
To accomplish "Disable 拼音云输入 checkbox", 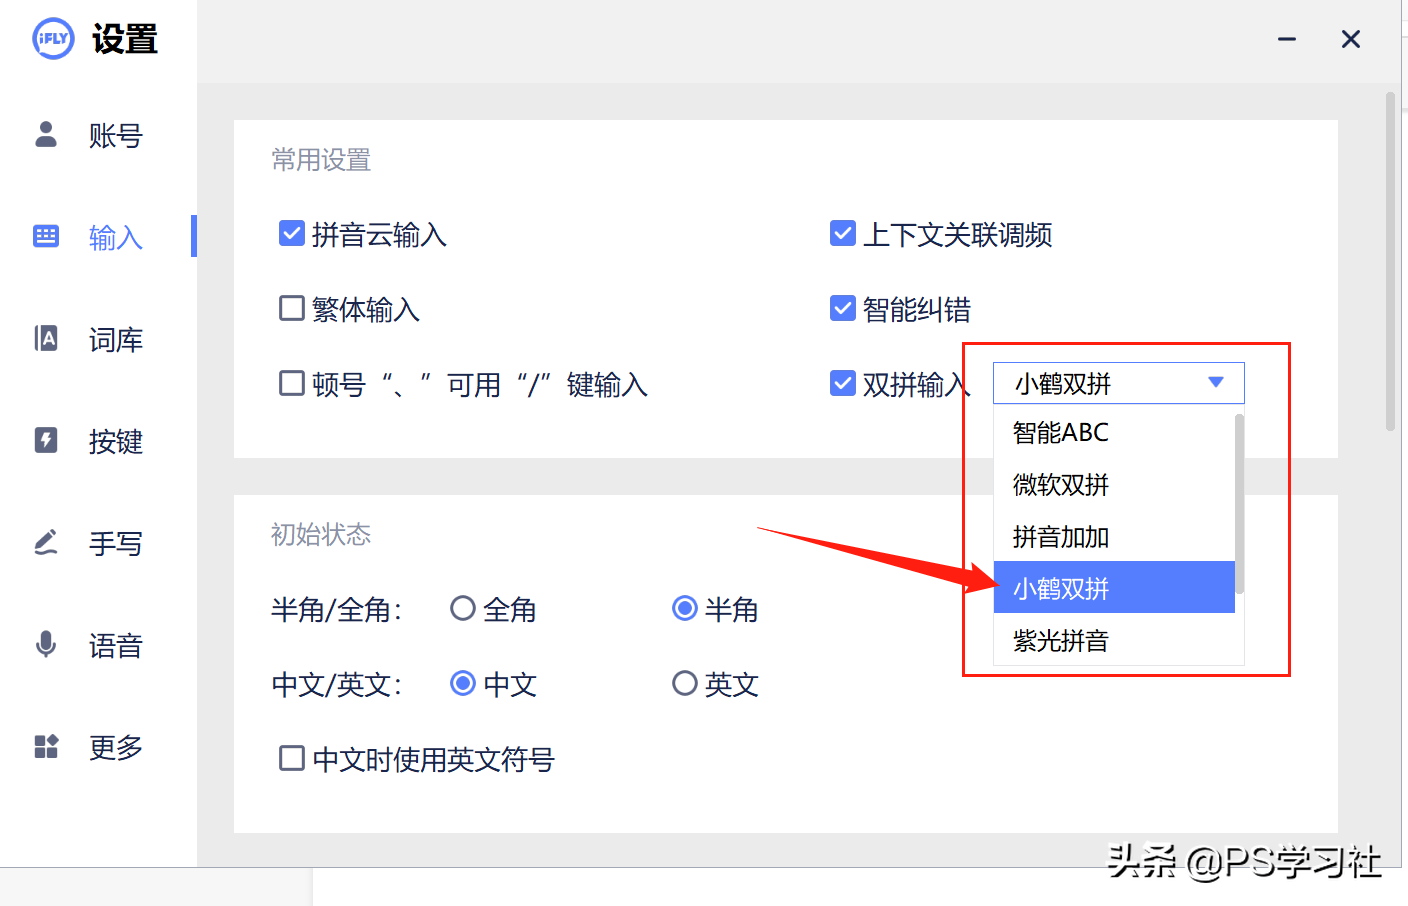I will pyautogui.click(x=291, y=233).
